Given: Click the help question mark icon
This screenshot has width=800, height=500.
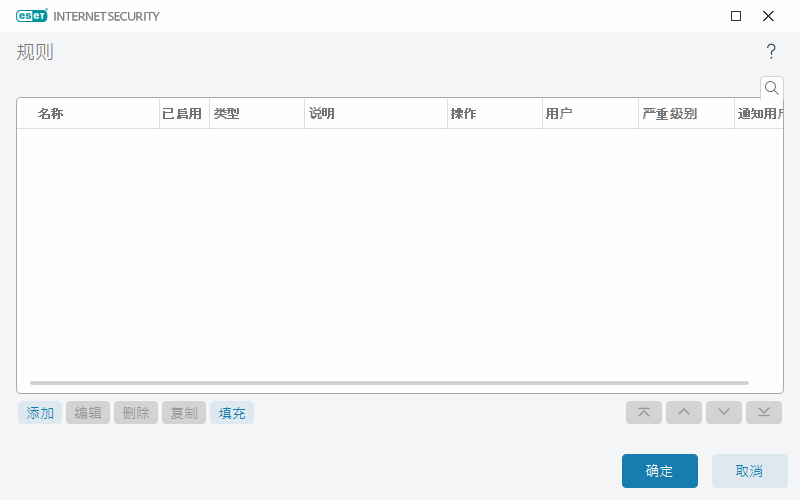Looking at the screenshot, I should point(771,52).
